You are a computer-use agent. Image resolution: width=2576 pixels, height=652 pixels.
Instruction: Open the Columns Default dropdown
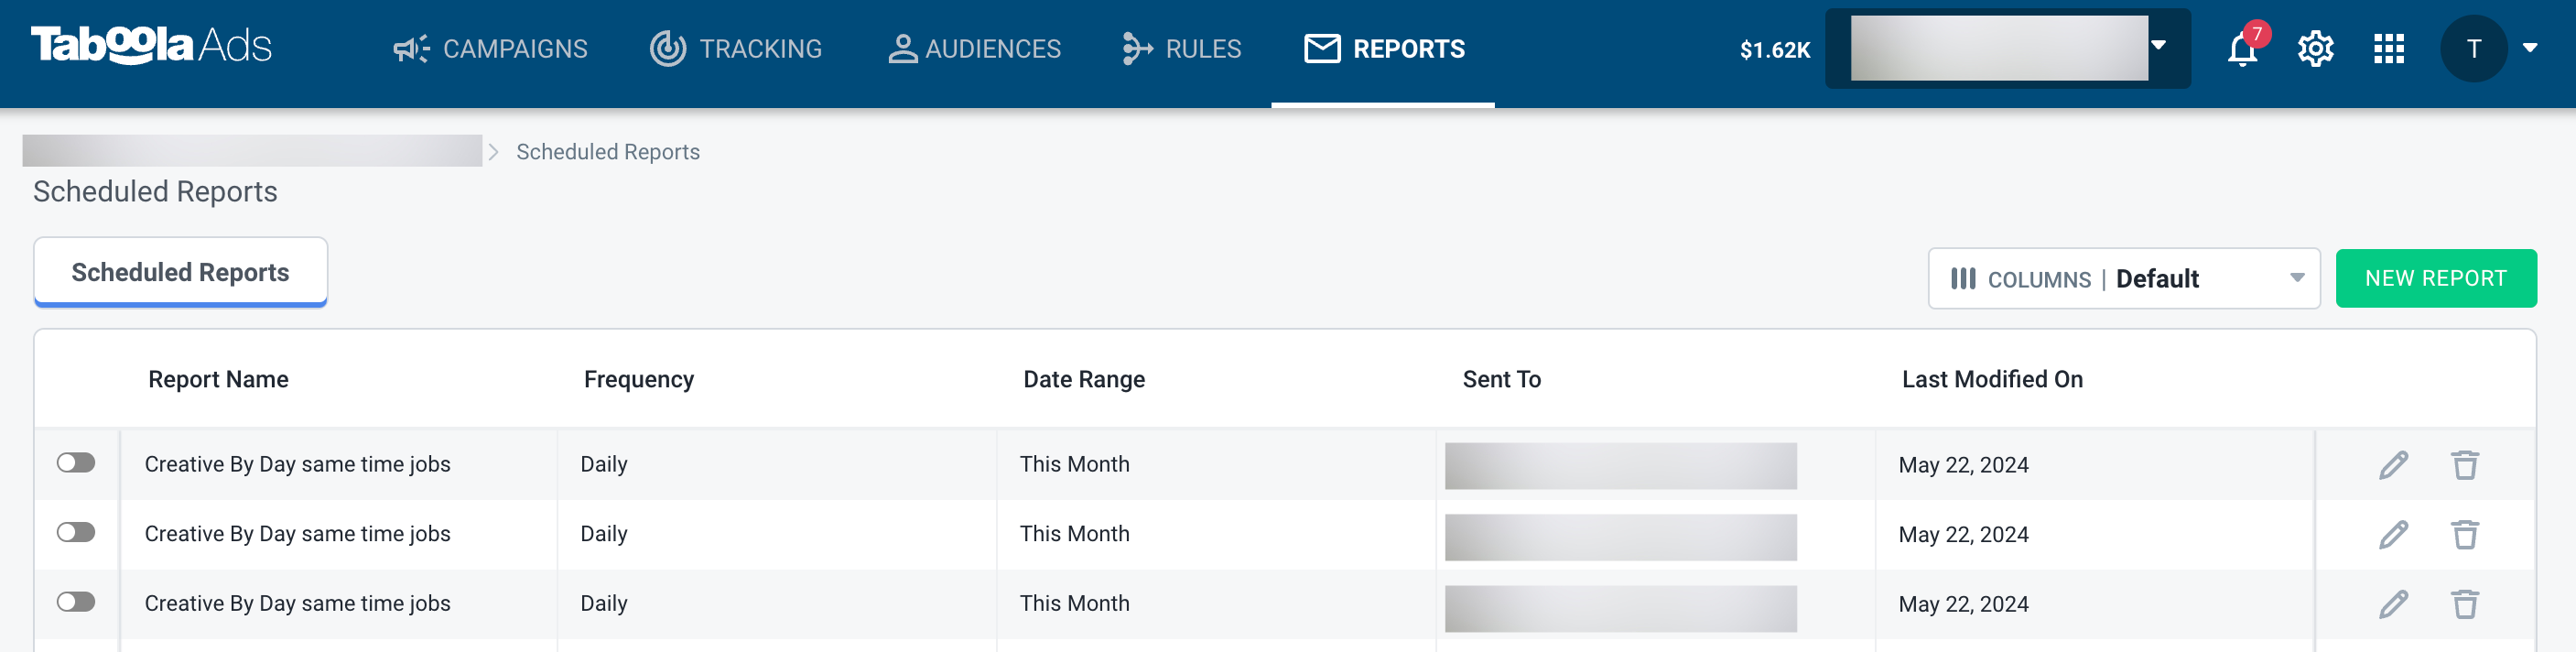[x=2124, y=279]
